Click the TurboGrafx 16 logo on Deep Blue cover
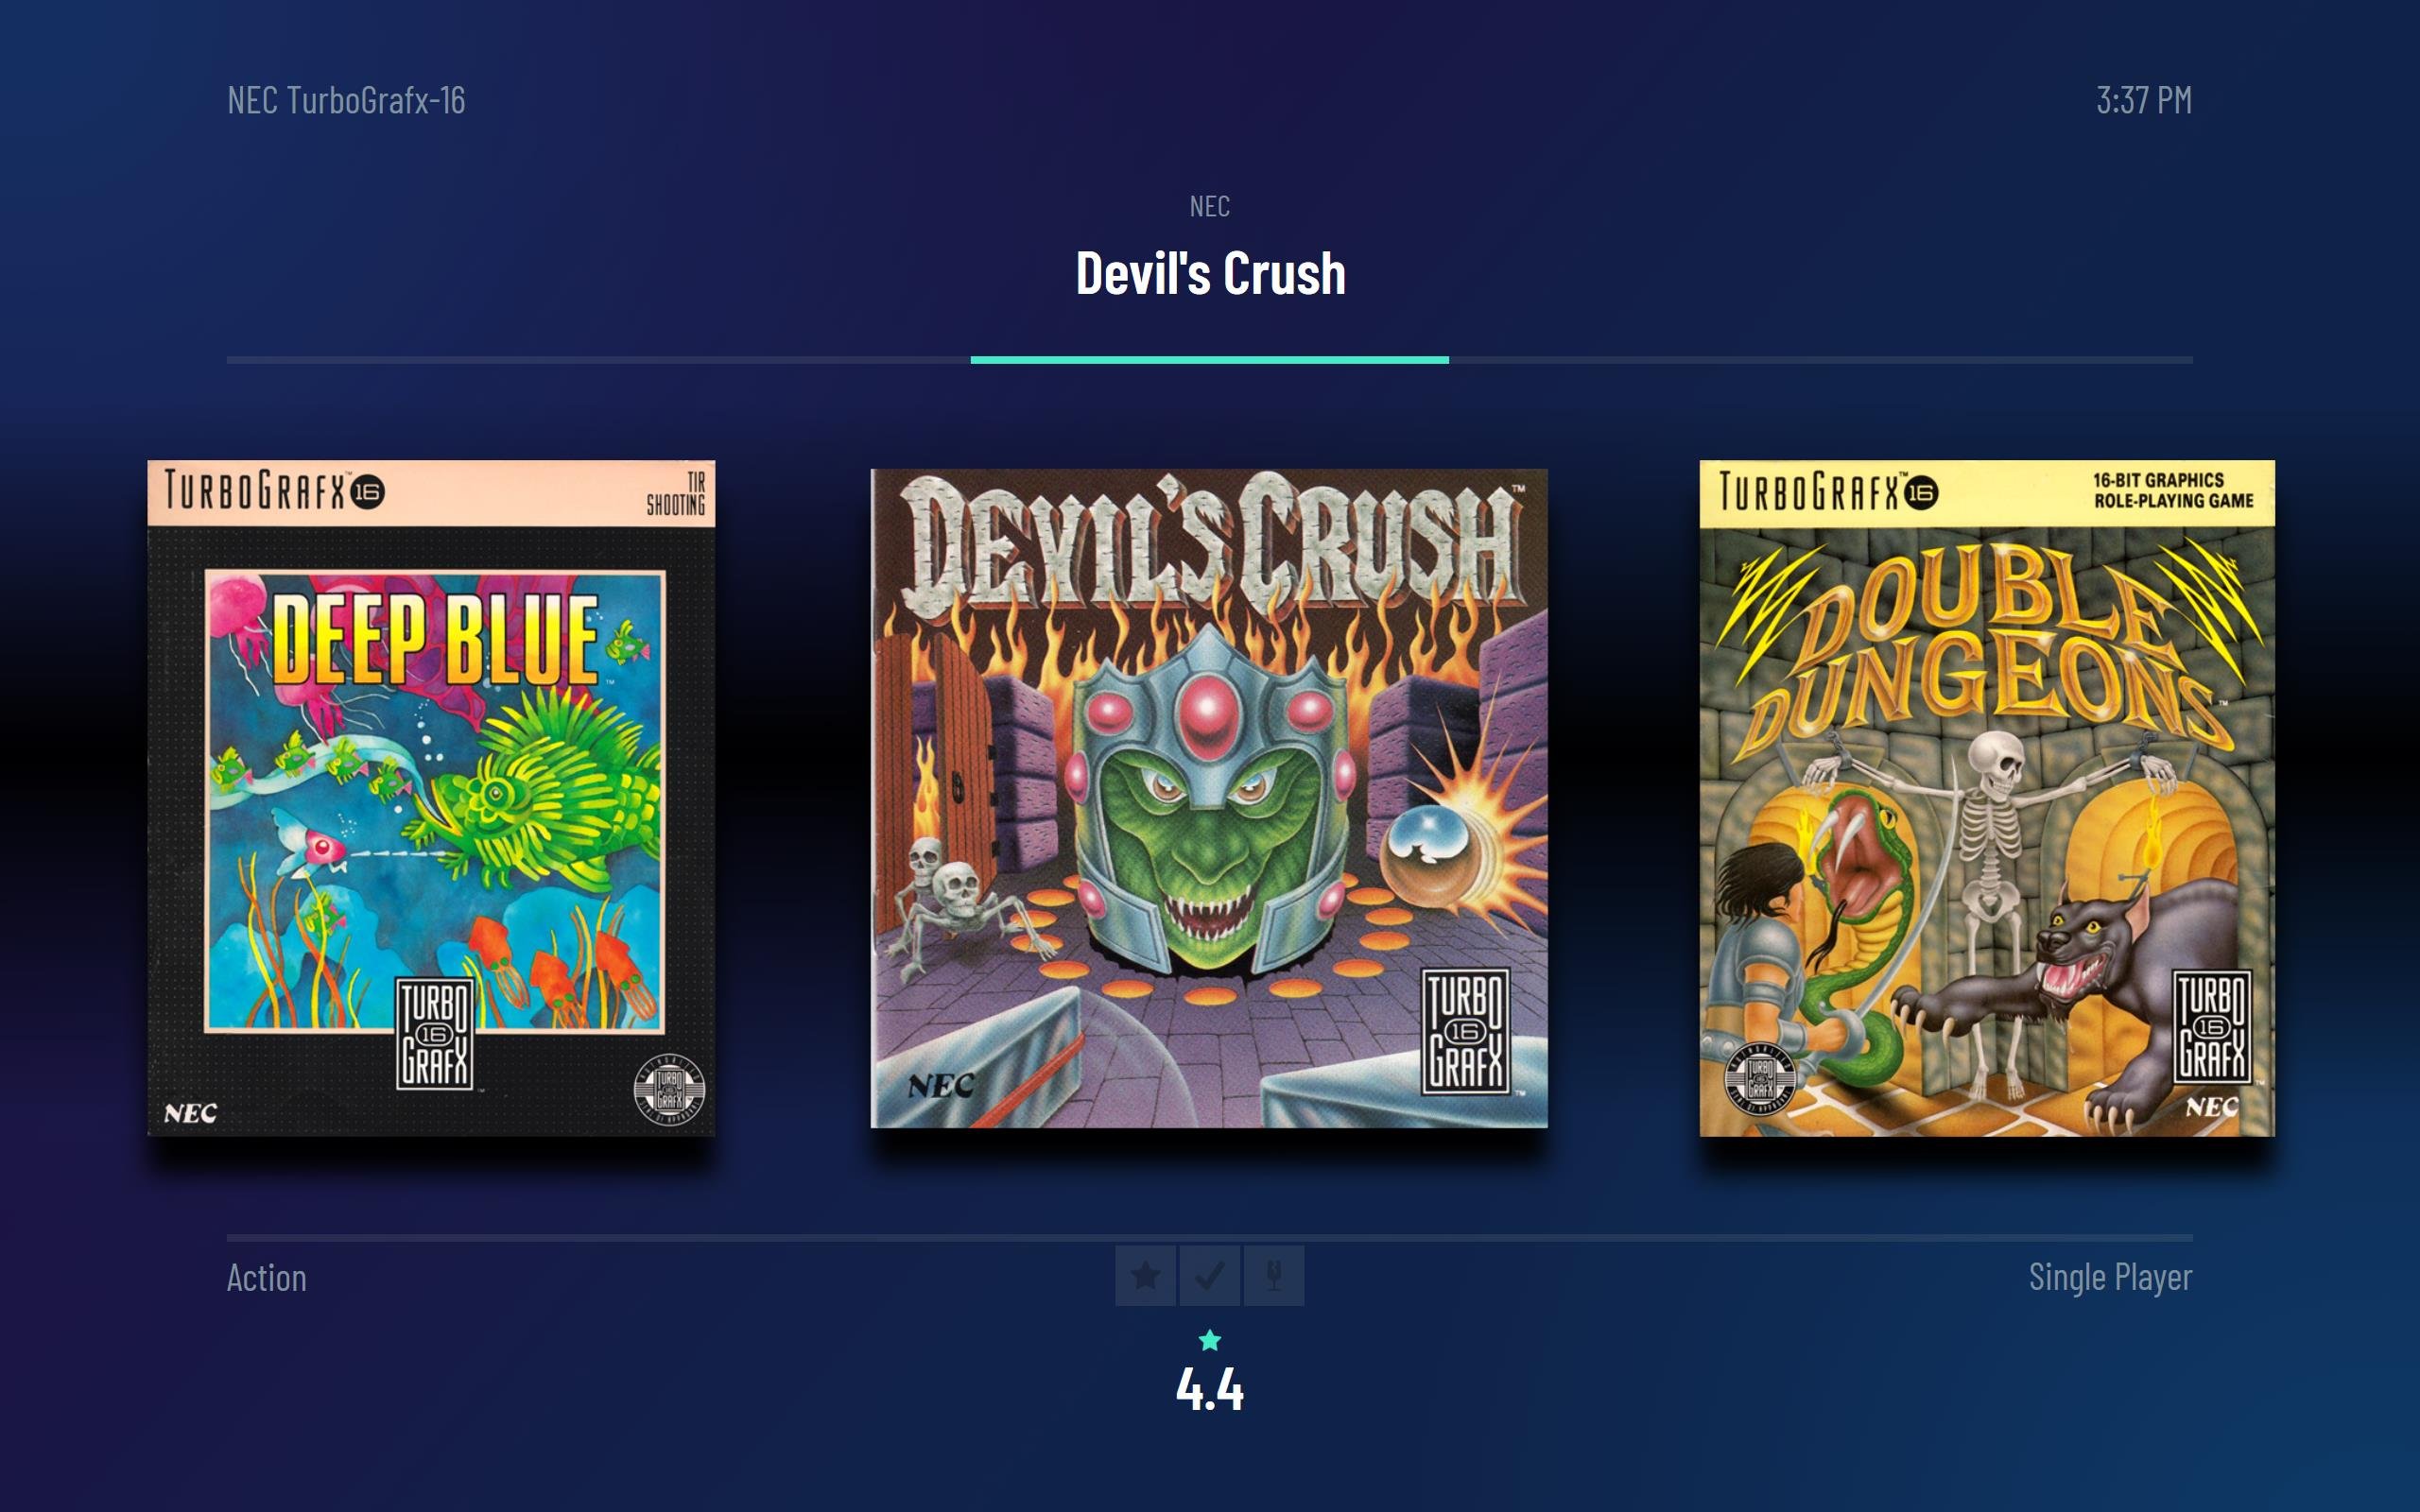This screenshot has height=1512, width=2420. pyautogui.click(x=435, y=1033)
